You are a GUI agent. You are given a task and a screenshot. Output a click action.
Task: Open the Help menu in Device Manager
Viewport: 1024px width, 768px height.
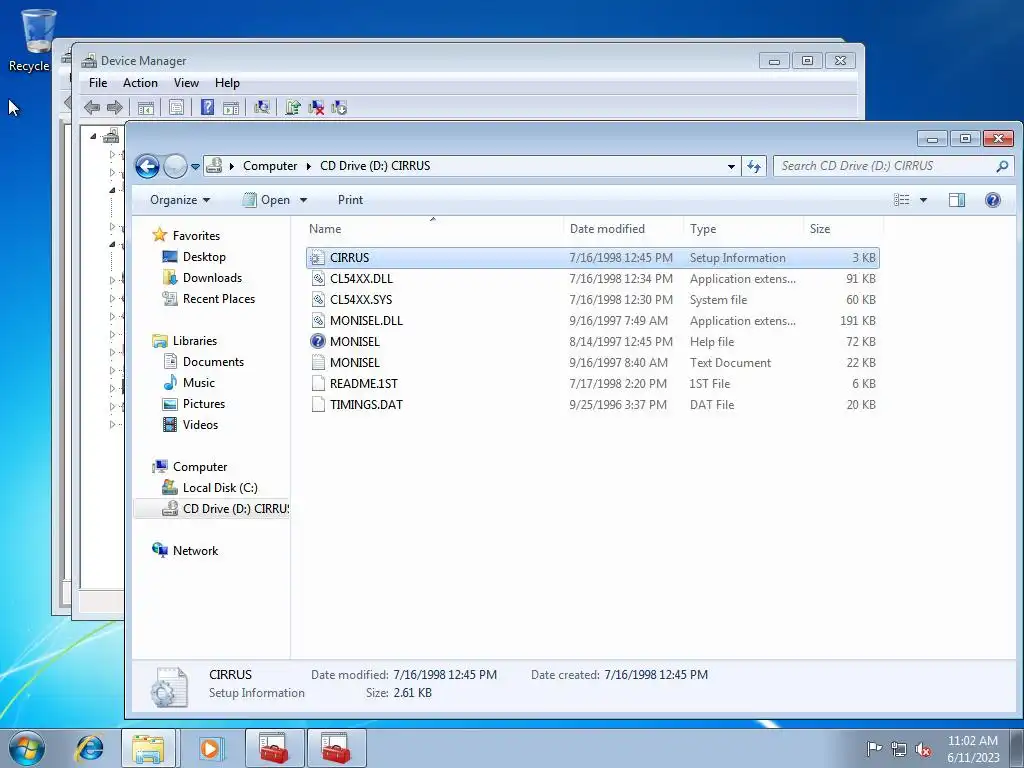(x=227, y=83)
